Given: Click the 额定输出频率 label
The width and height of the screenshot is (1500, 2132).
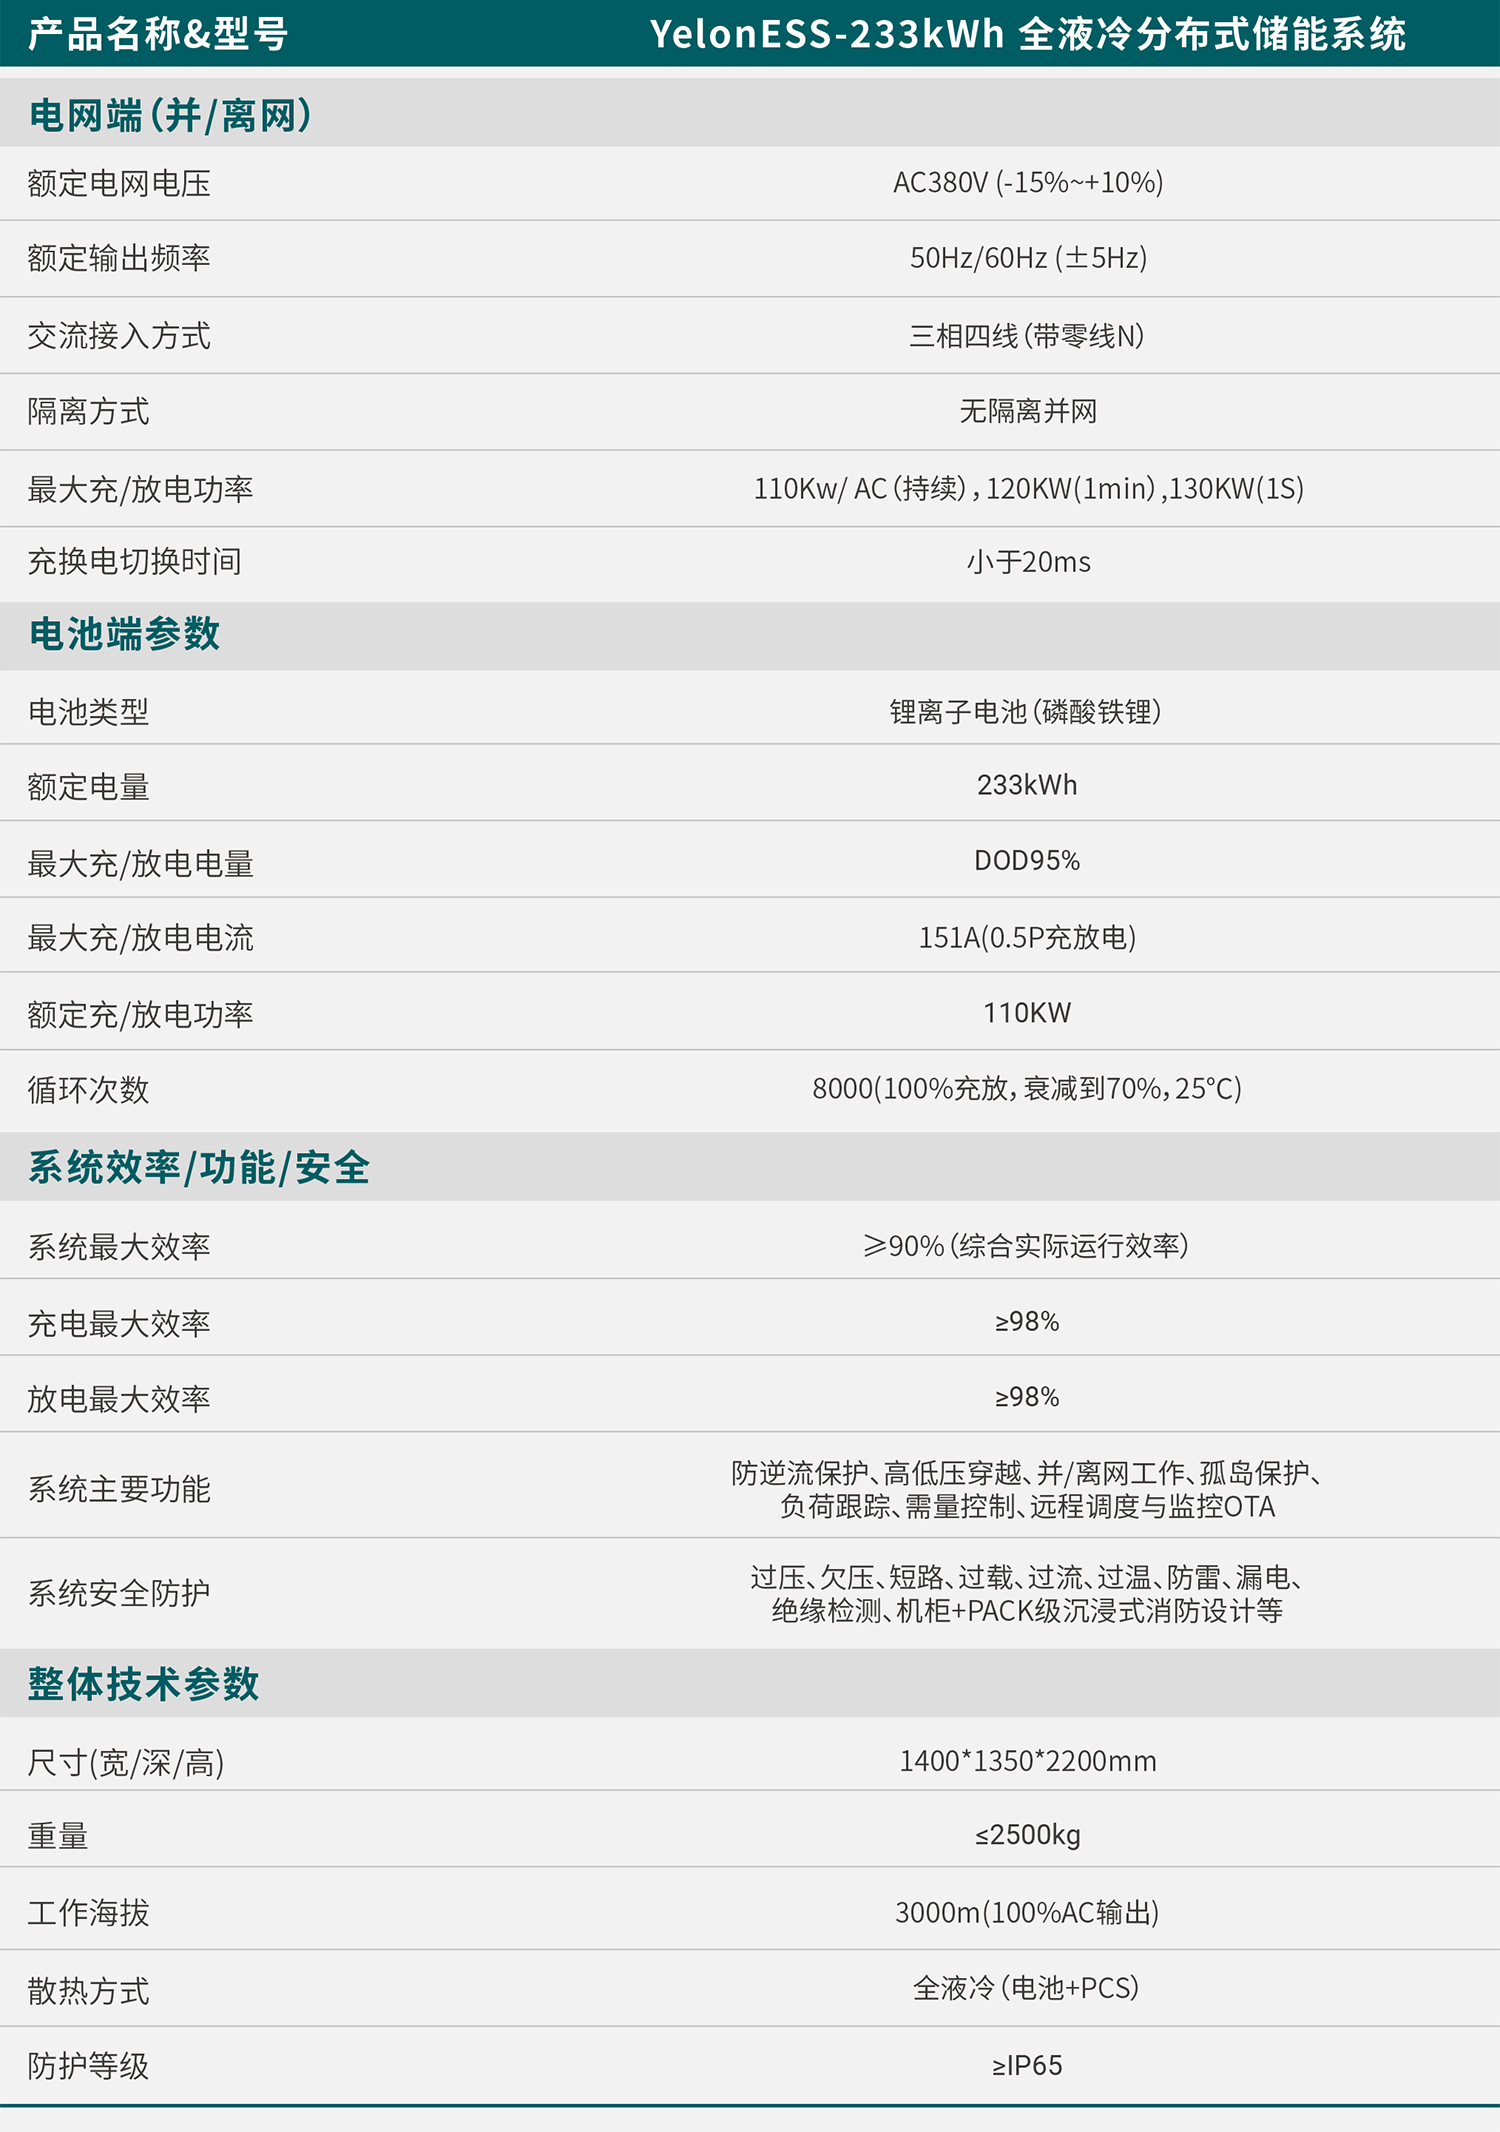Looking at the screenshot, I should [x=119, y=258].
